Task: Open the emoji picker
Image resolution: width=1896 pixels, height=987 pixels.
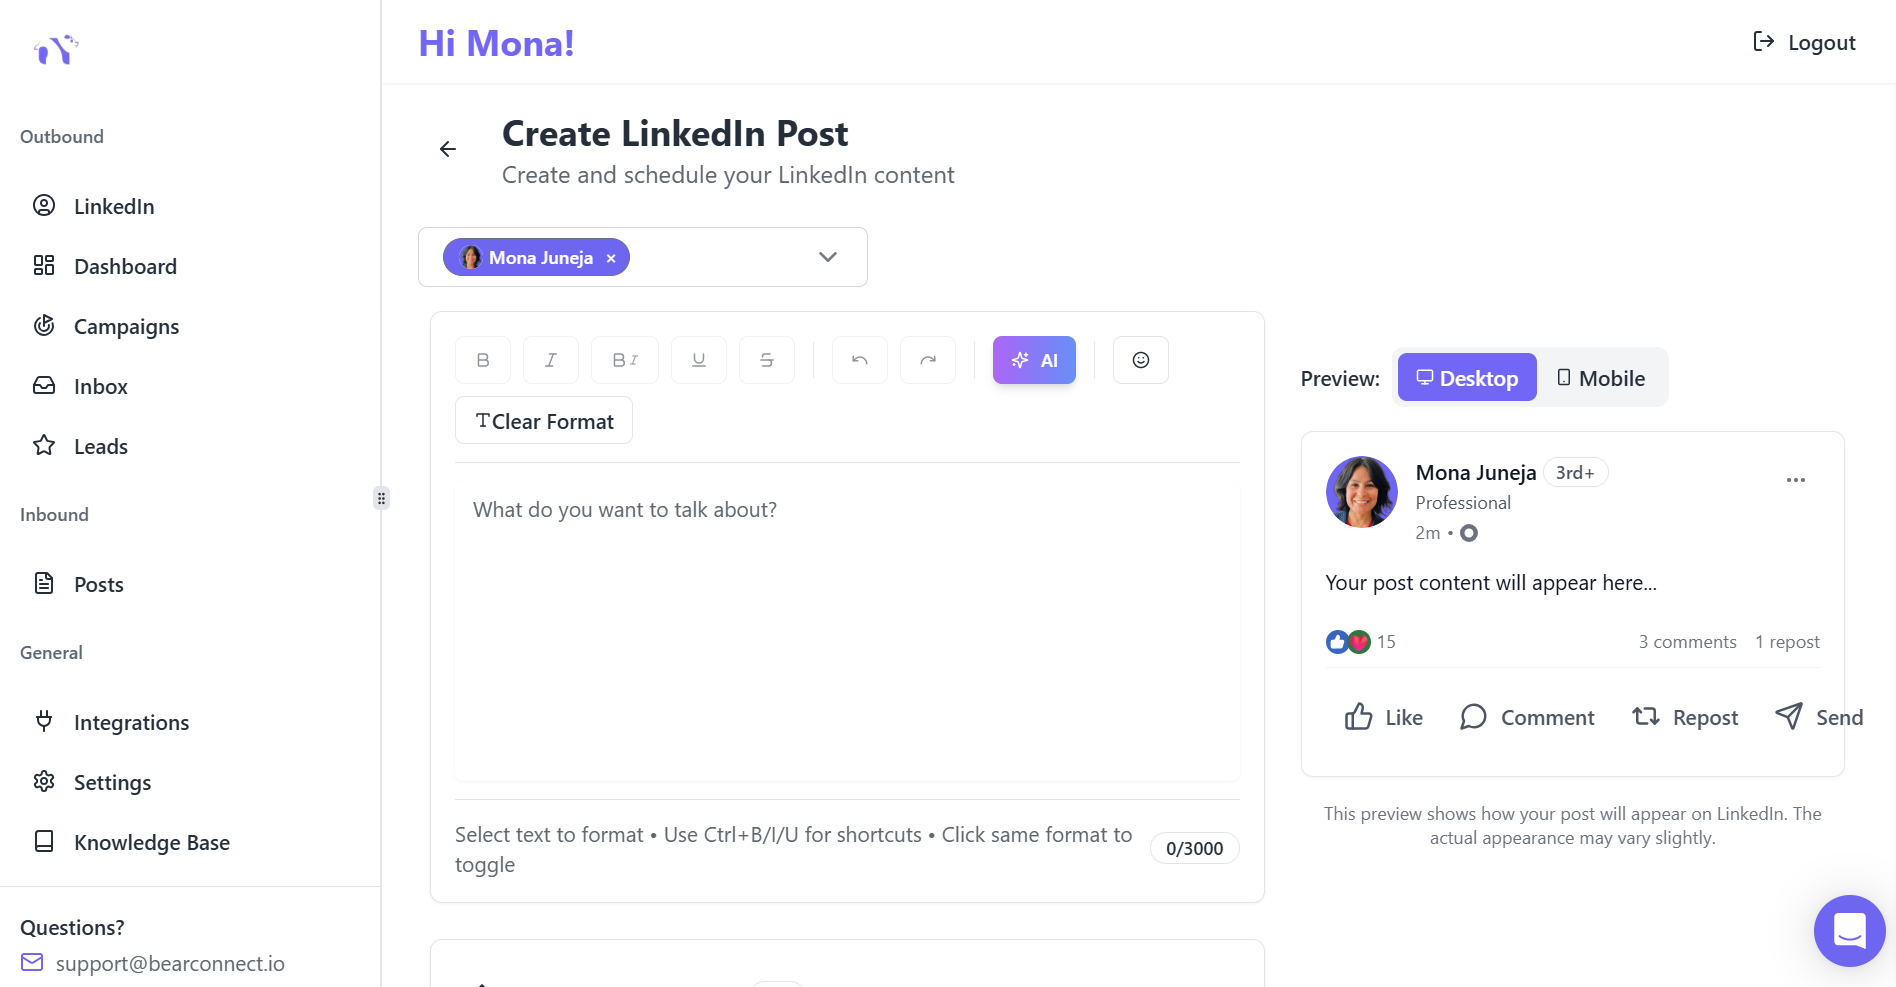Action: (1141, 360)
